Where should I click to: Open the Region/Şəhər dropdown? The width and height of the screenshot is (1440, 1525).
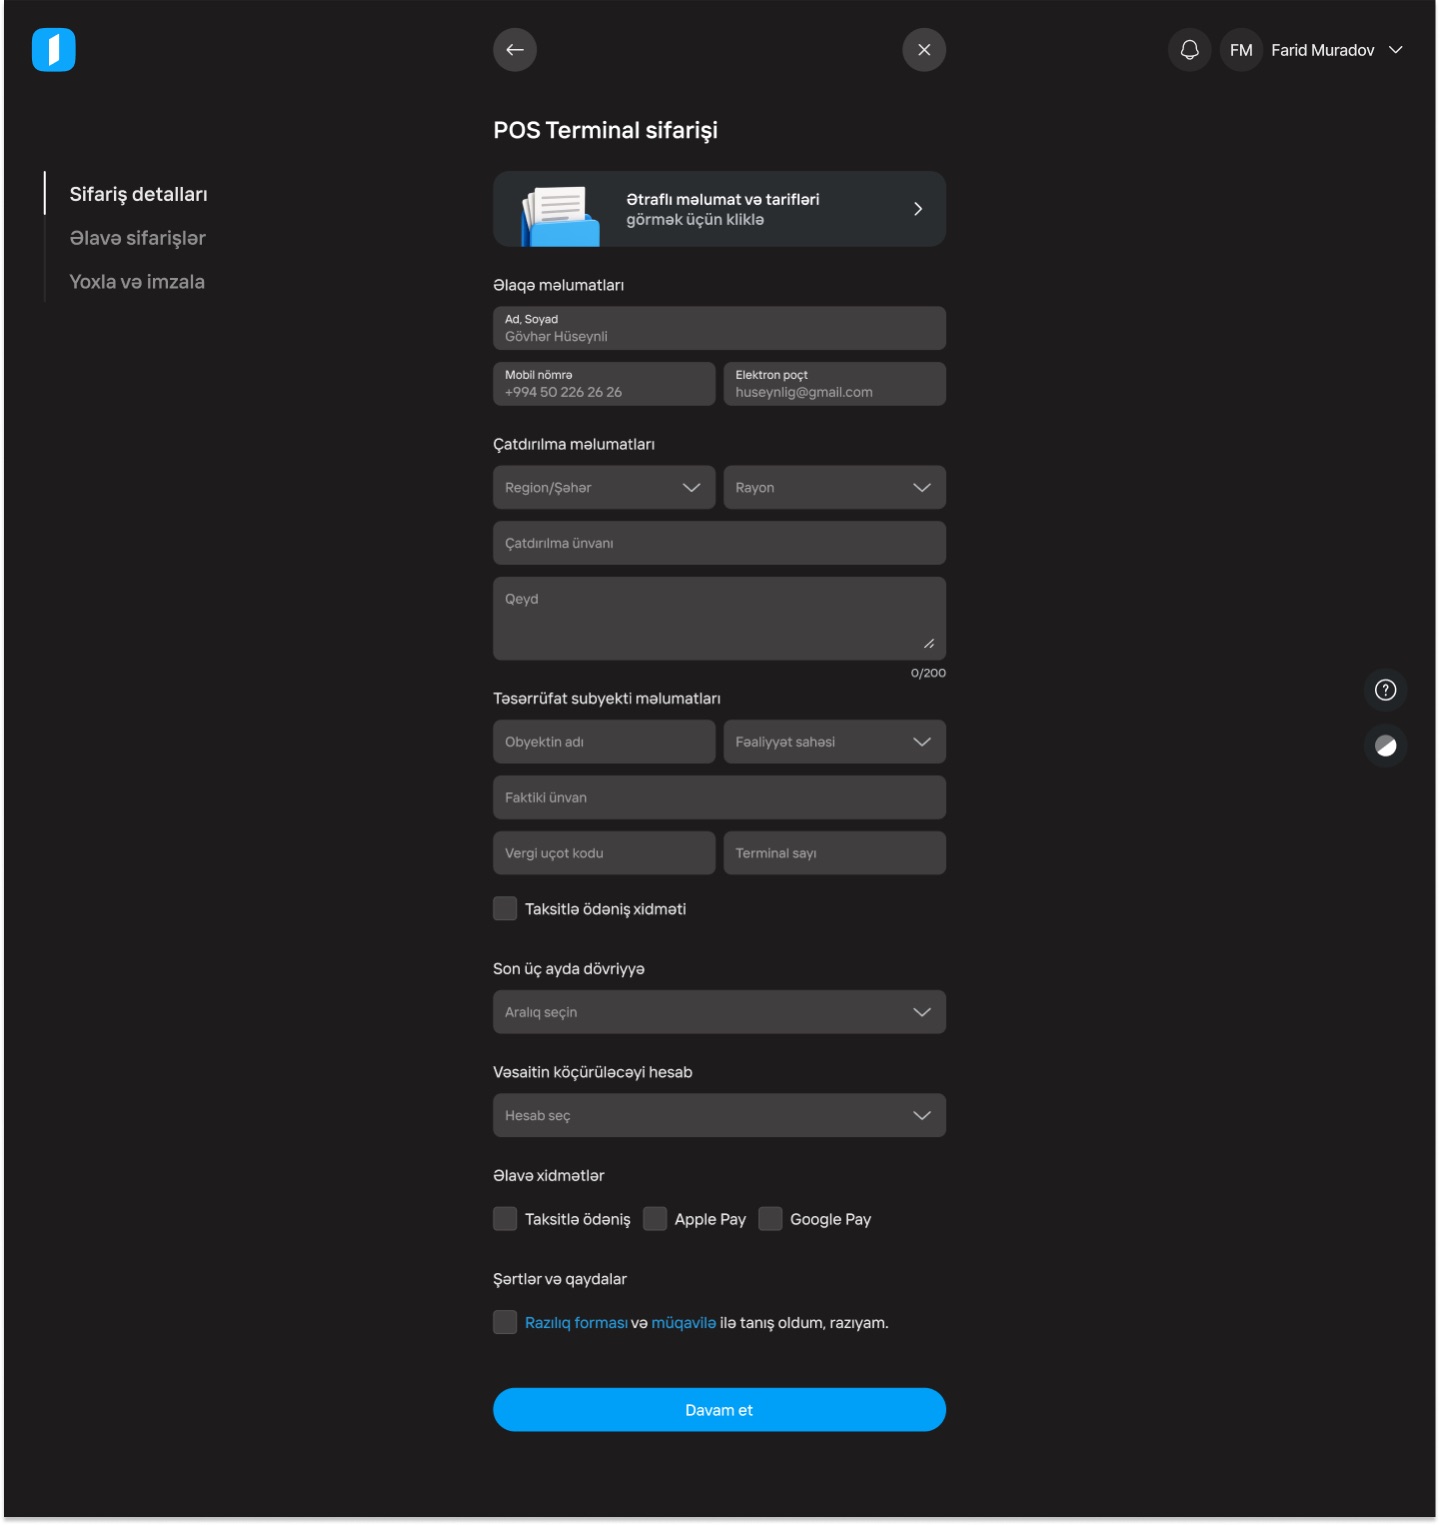(x=604, y=488)
